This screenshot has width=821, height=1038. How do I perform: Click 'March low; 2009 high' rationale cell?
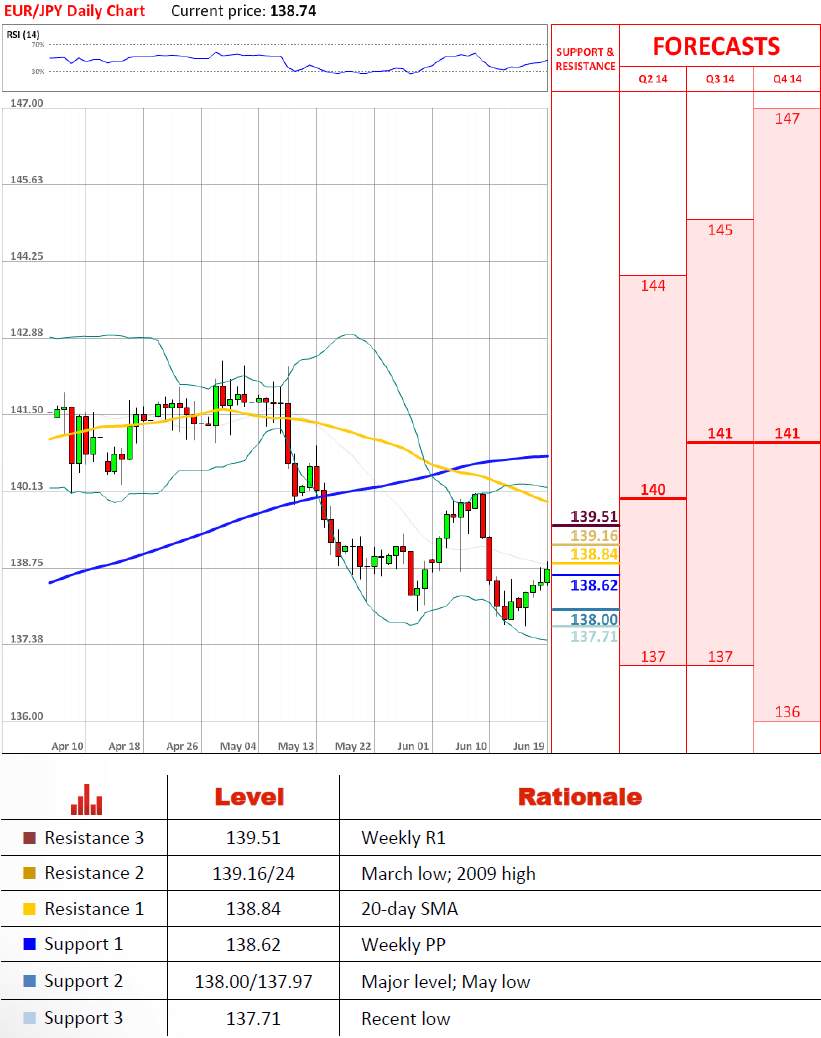[448, 874]
